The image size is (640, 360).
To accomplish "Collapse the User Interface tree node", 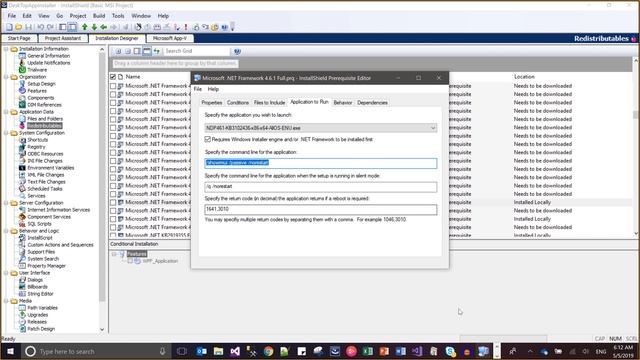I will click(6, 273).
